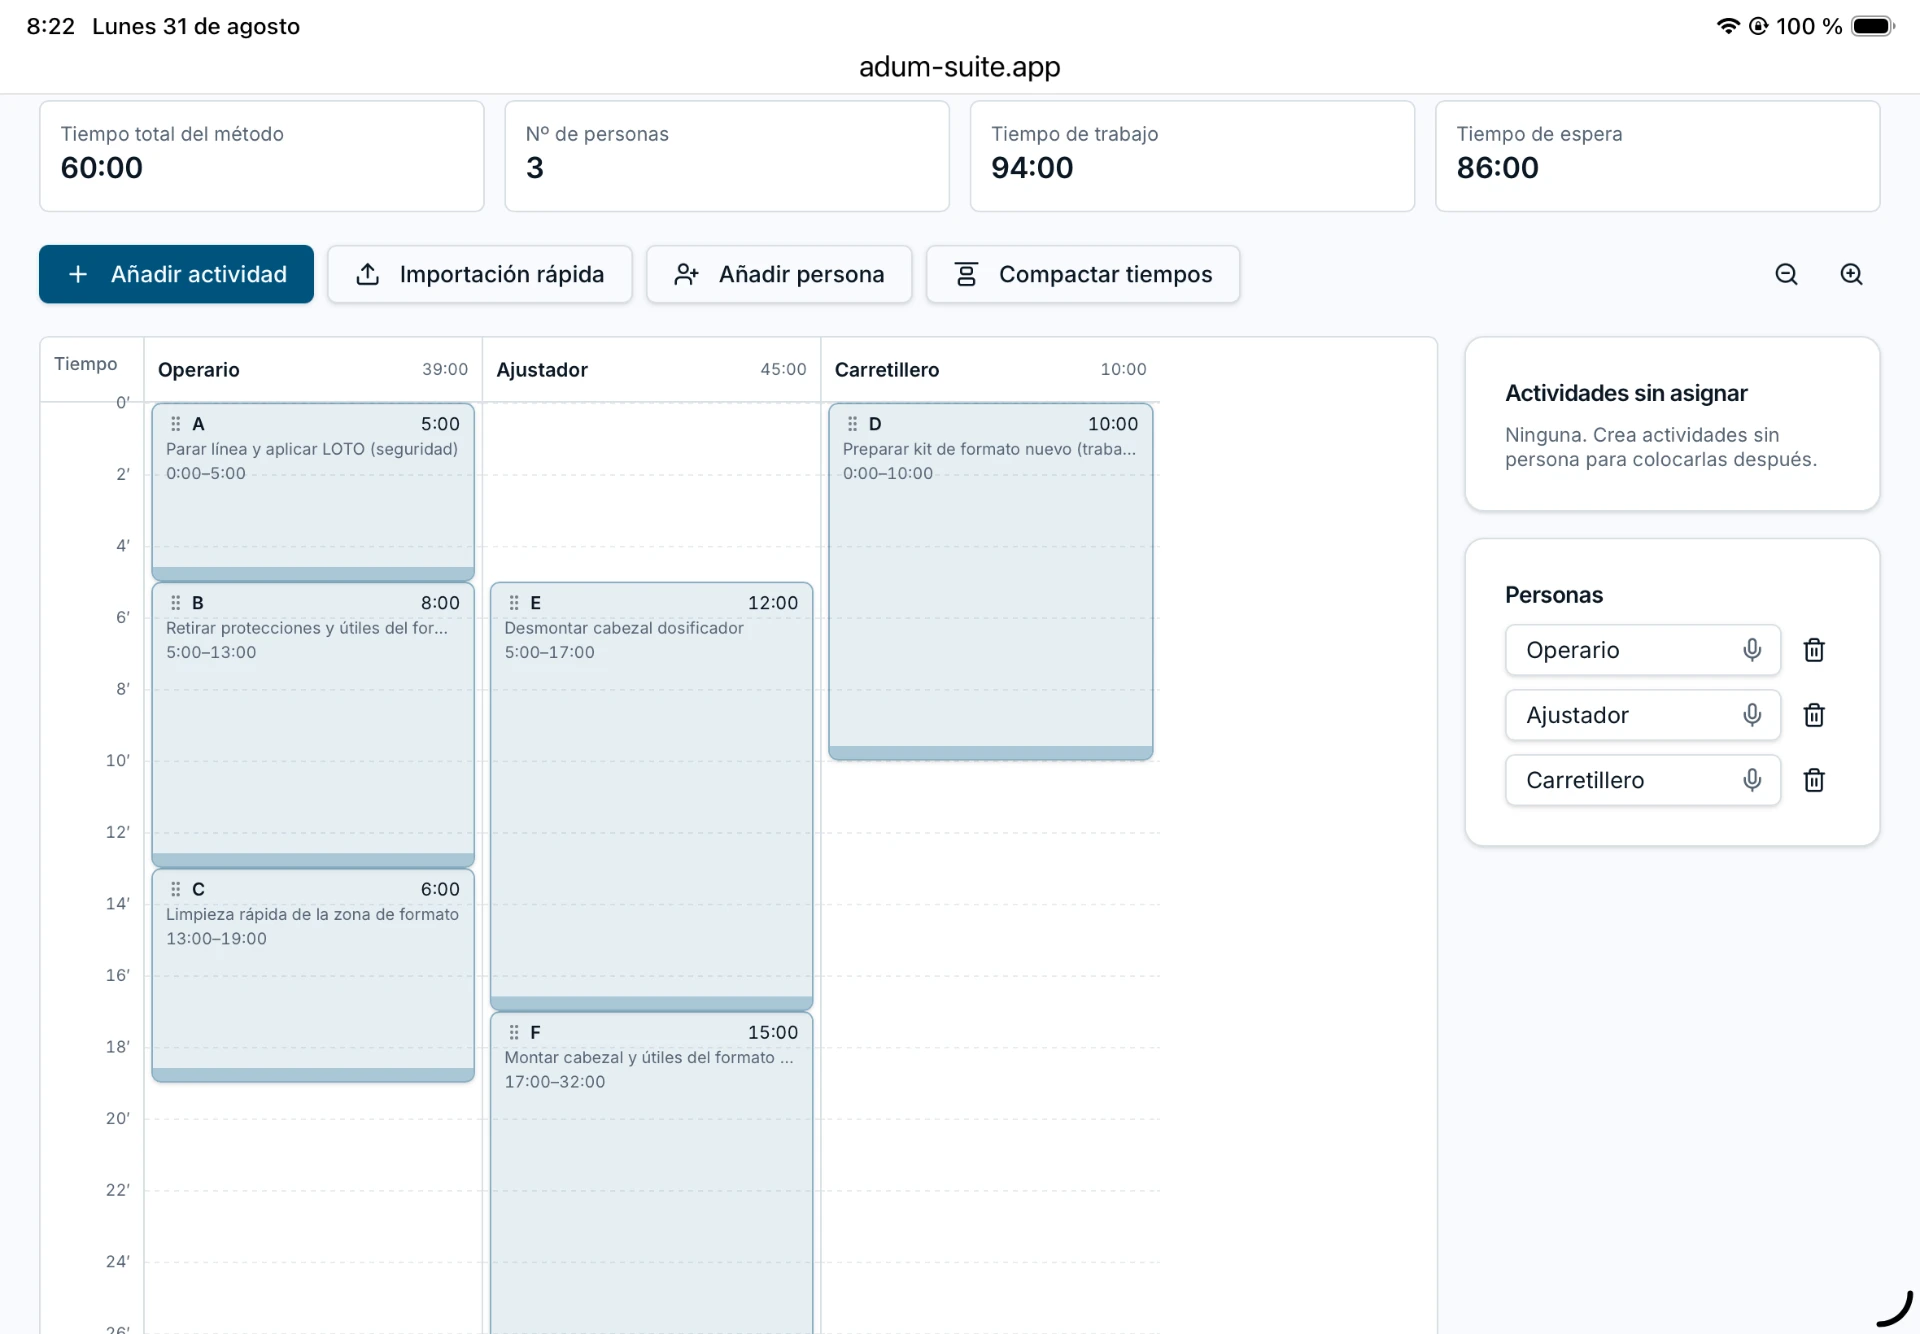Image resolution: width=1920 pixels, height=1334 pixels.
Task: Click the drag handle of activity C
Action: pos(176,889)
